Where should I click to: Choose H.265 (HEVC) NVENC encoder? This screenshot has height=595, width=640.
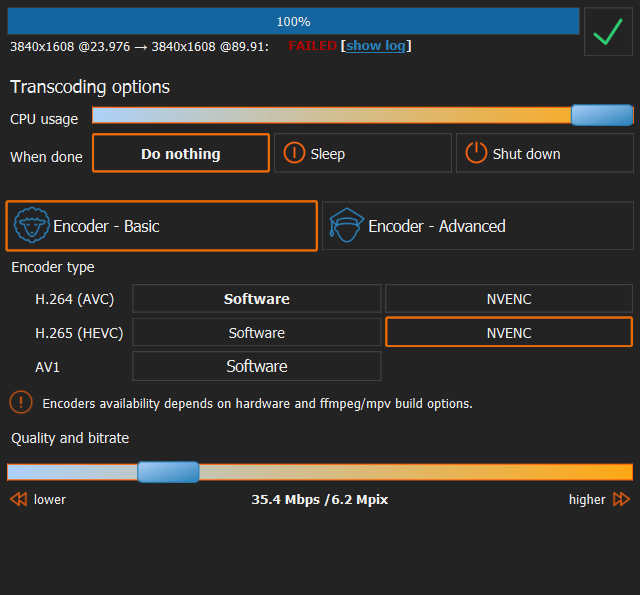(x=509, y=333)
